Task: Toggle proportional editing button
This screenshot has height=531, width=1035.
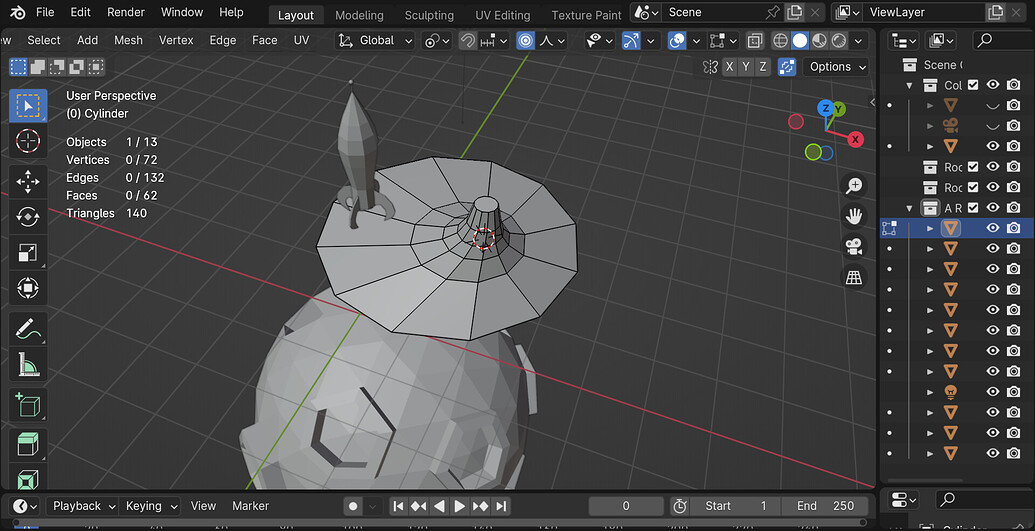Action: click(x=526, y=41)
